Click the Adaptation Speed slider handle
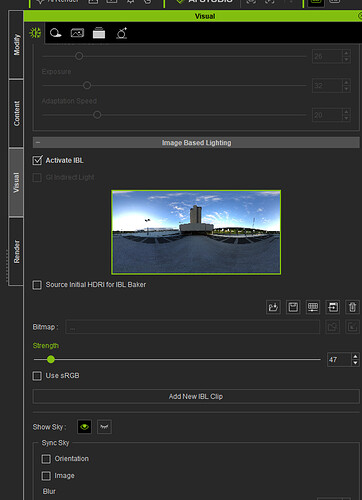This screenshot has height=500, width=362. [x=97, y=115]
